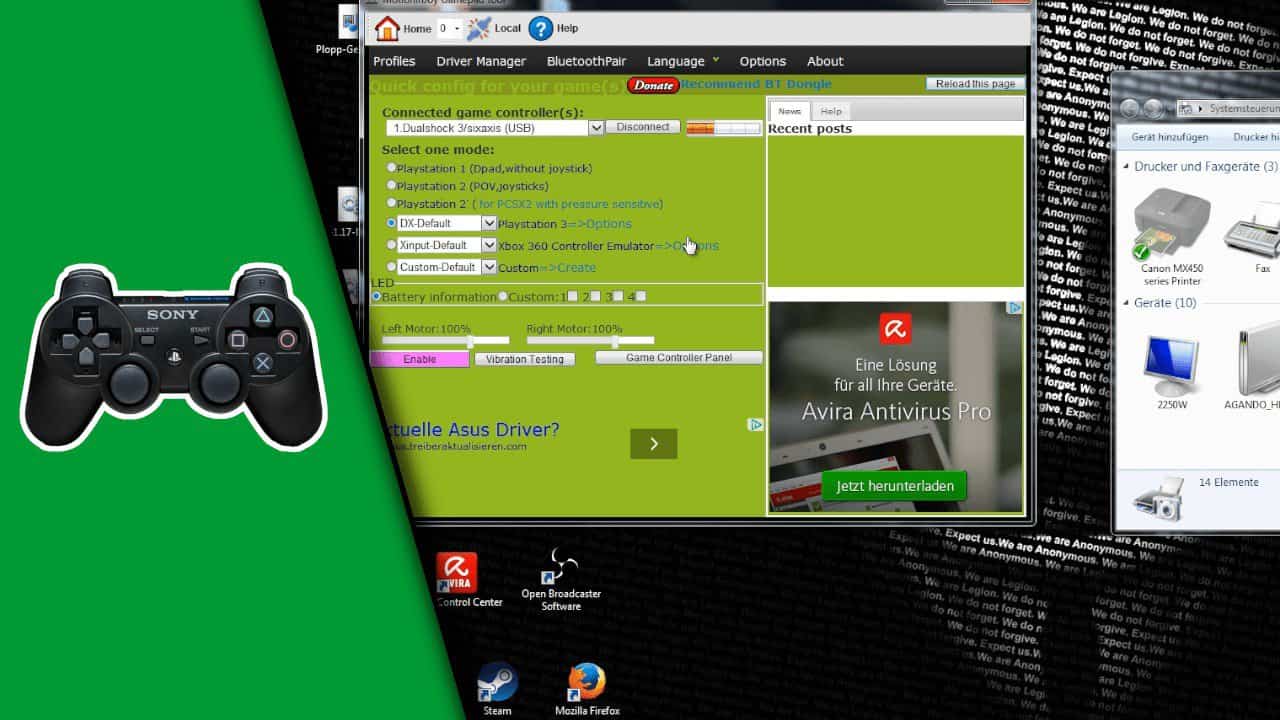Click the AdChoices icon on Avira ad
The height and width of the screenshot is (720, 1280).
pos(1015,308)
